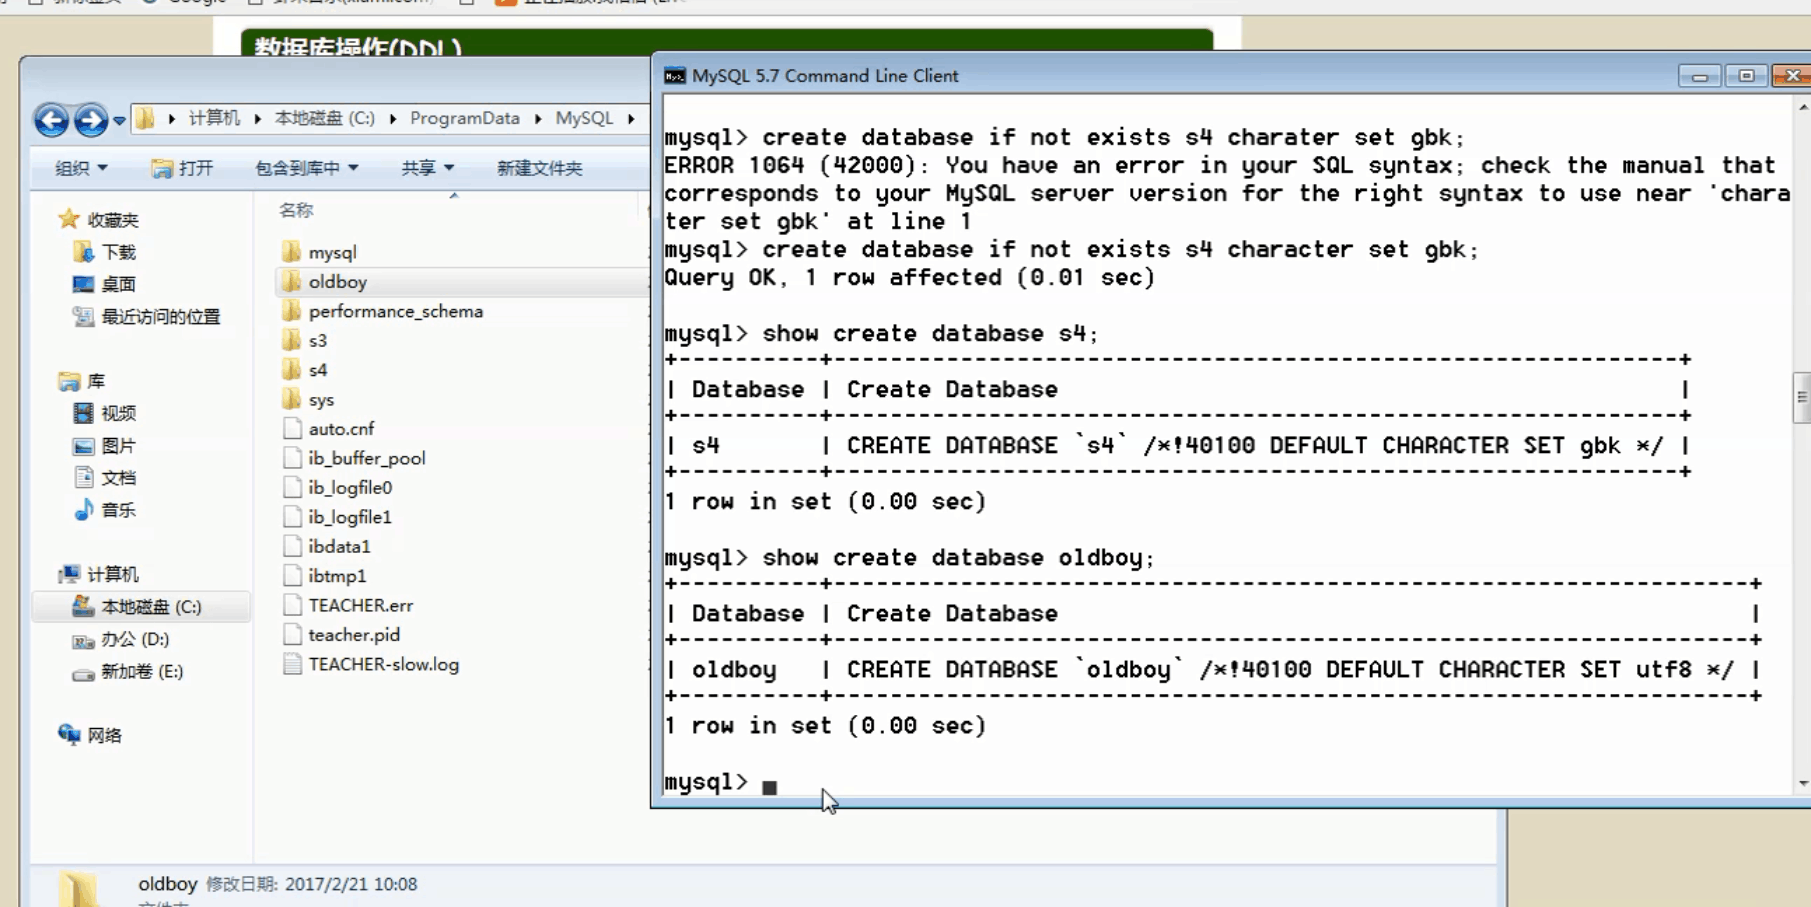Open the 图片 library

click(x=118, y=446)
